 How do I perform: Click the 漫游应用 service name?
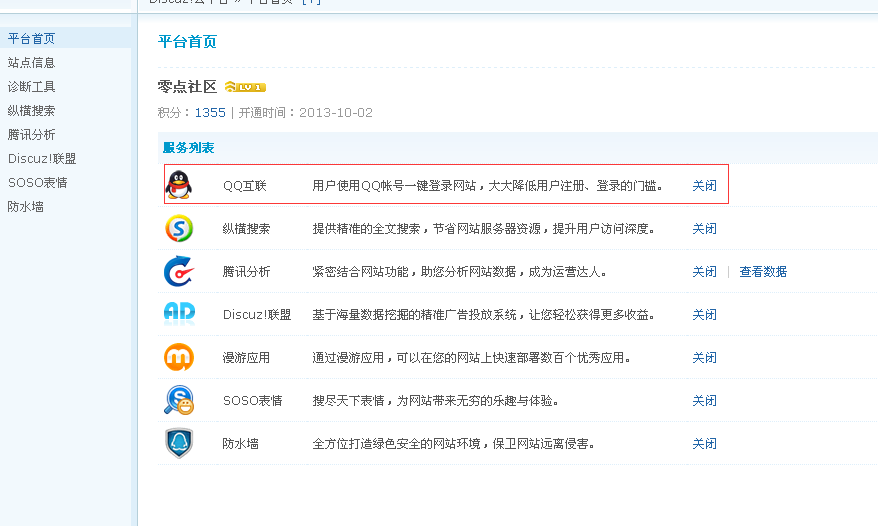tap(246, 357)
